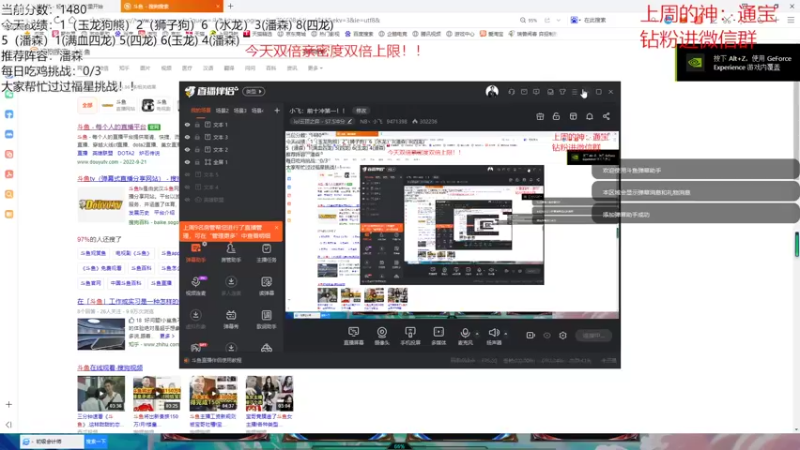Click the browser sidebar plus icon
The width and height of the screenshot is (800, 450).
coord(9,405)
